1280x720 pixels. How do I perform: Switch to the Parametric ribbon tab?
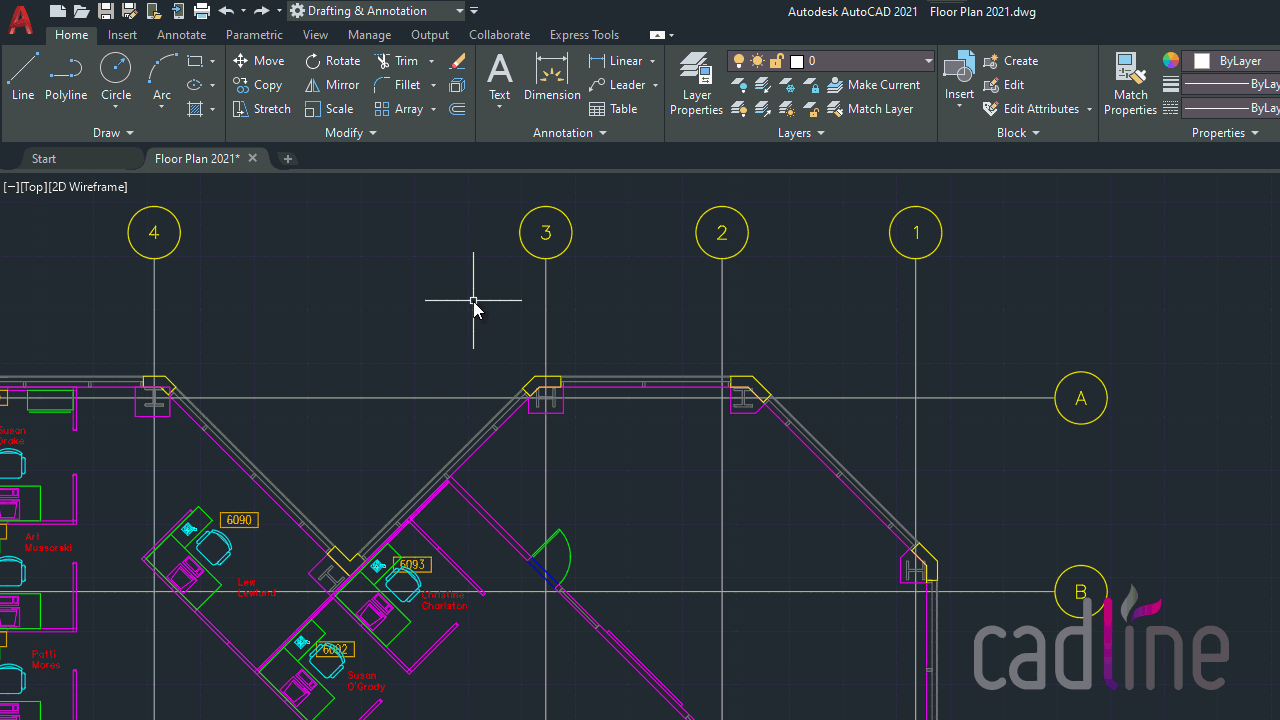point(254,34)
